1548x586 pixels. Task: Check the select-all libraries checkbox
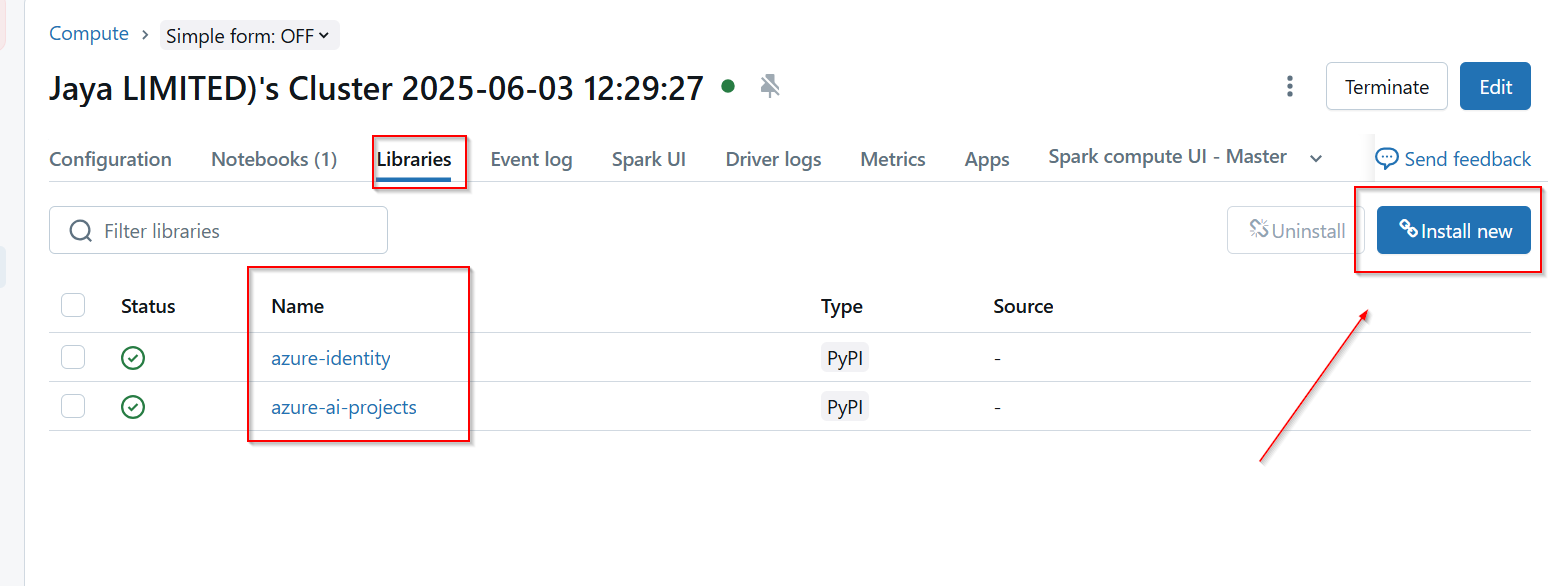pyautogui.click(x=73, y=305)
